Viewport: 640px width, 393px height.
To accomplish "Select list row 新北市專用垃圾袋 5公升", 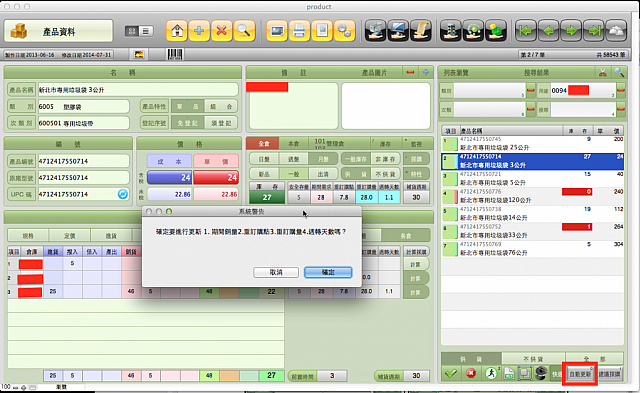I will [x=532, y=179].
